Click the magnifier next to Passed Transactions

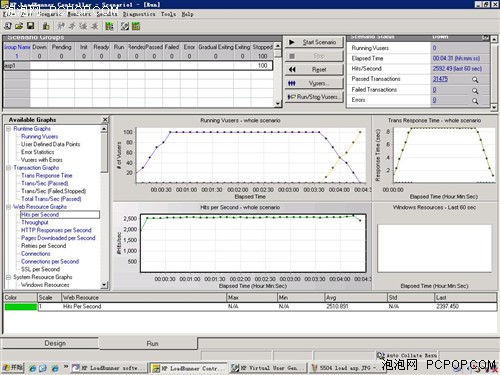(475, 80)
